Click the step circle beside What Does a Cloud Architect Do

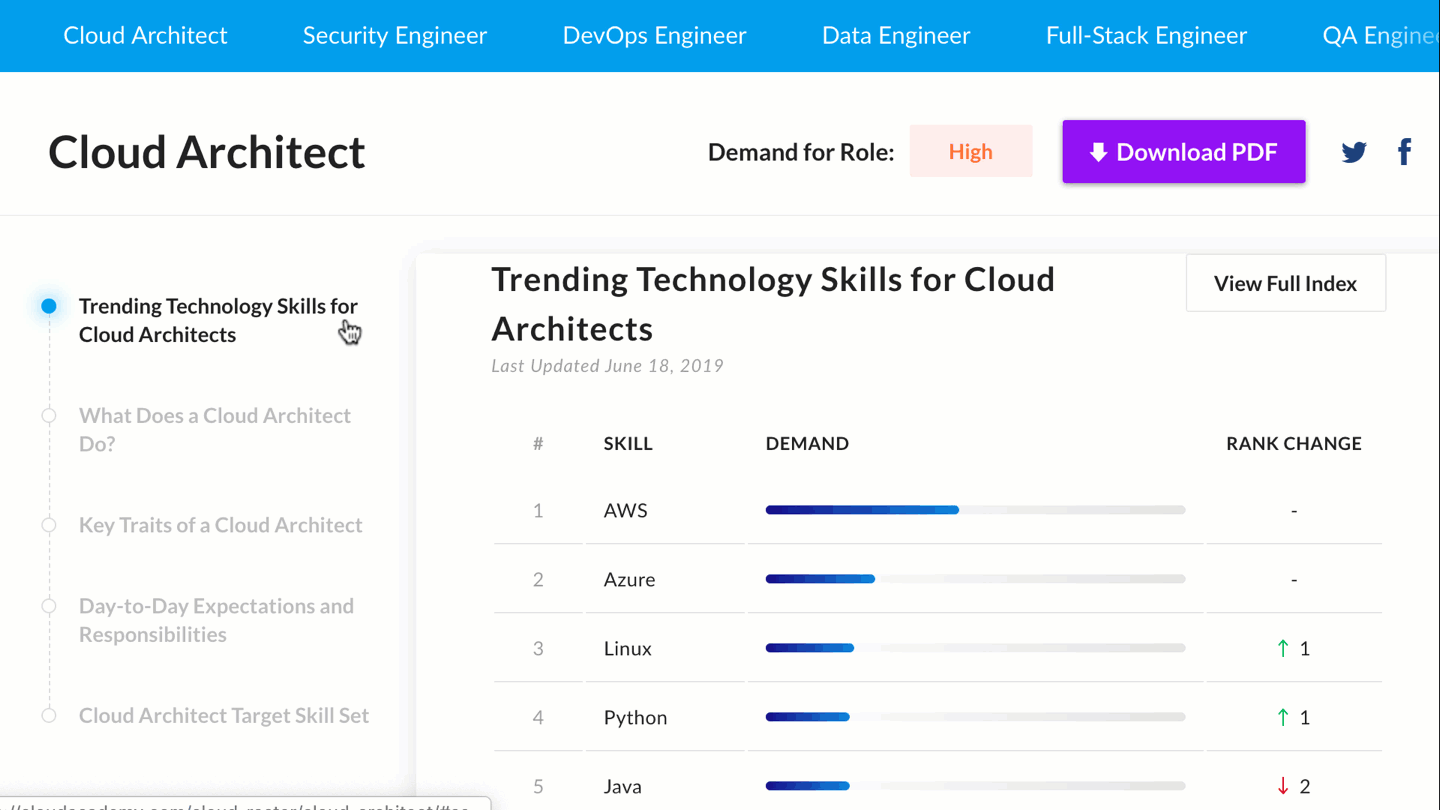click(x=49, y=415)
